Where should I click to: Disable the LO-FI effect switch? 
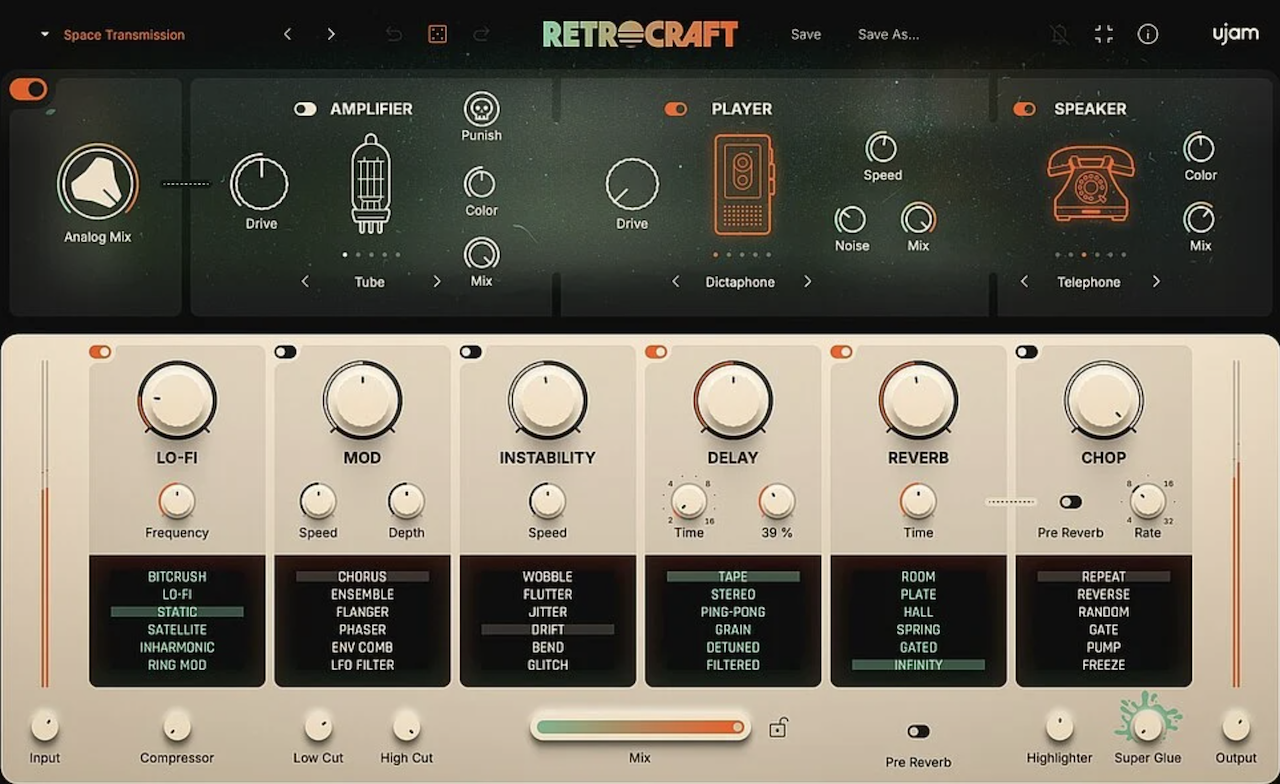pos(100,352)
